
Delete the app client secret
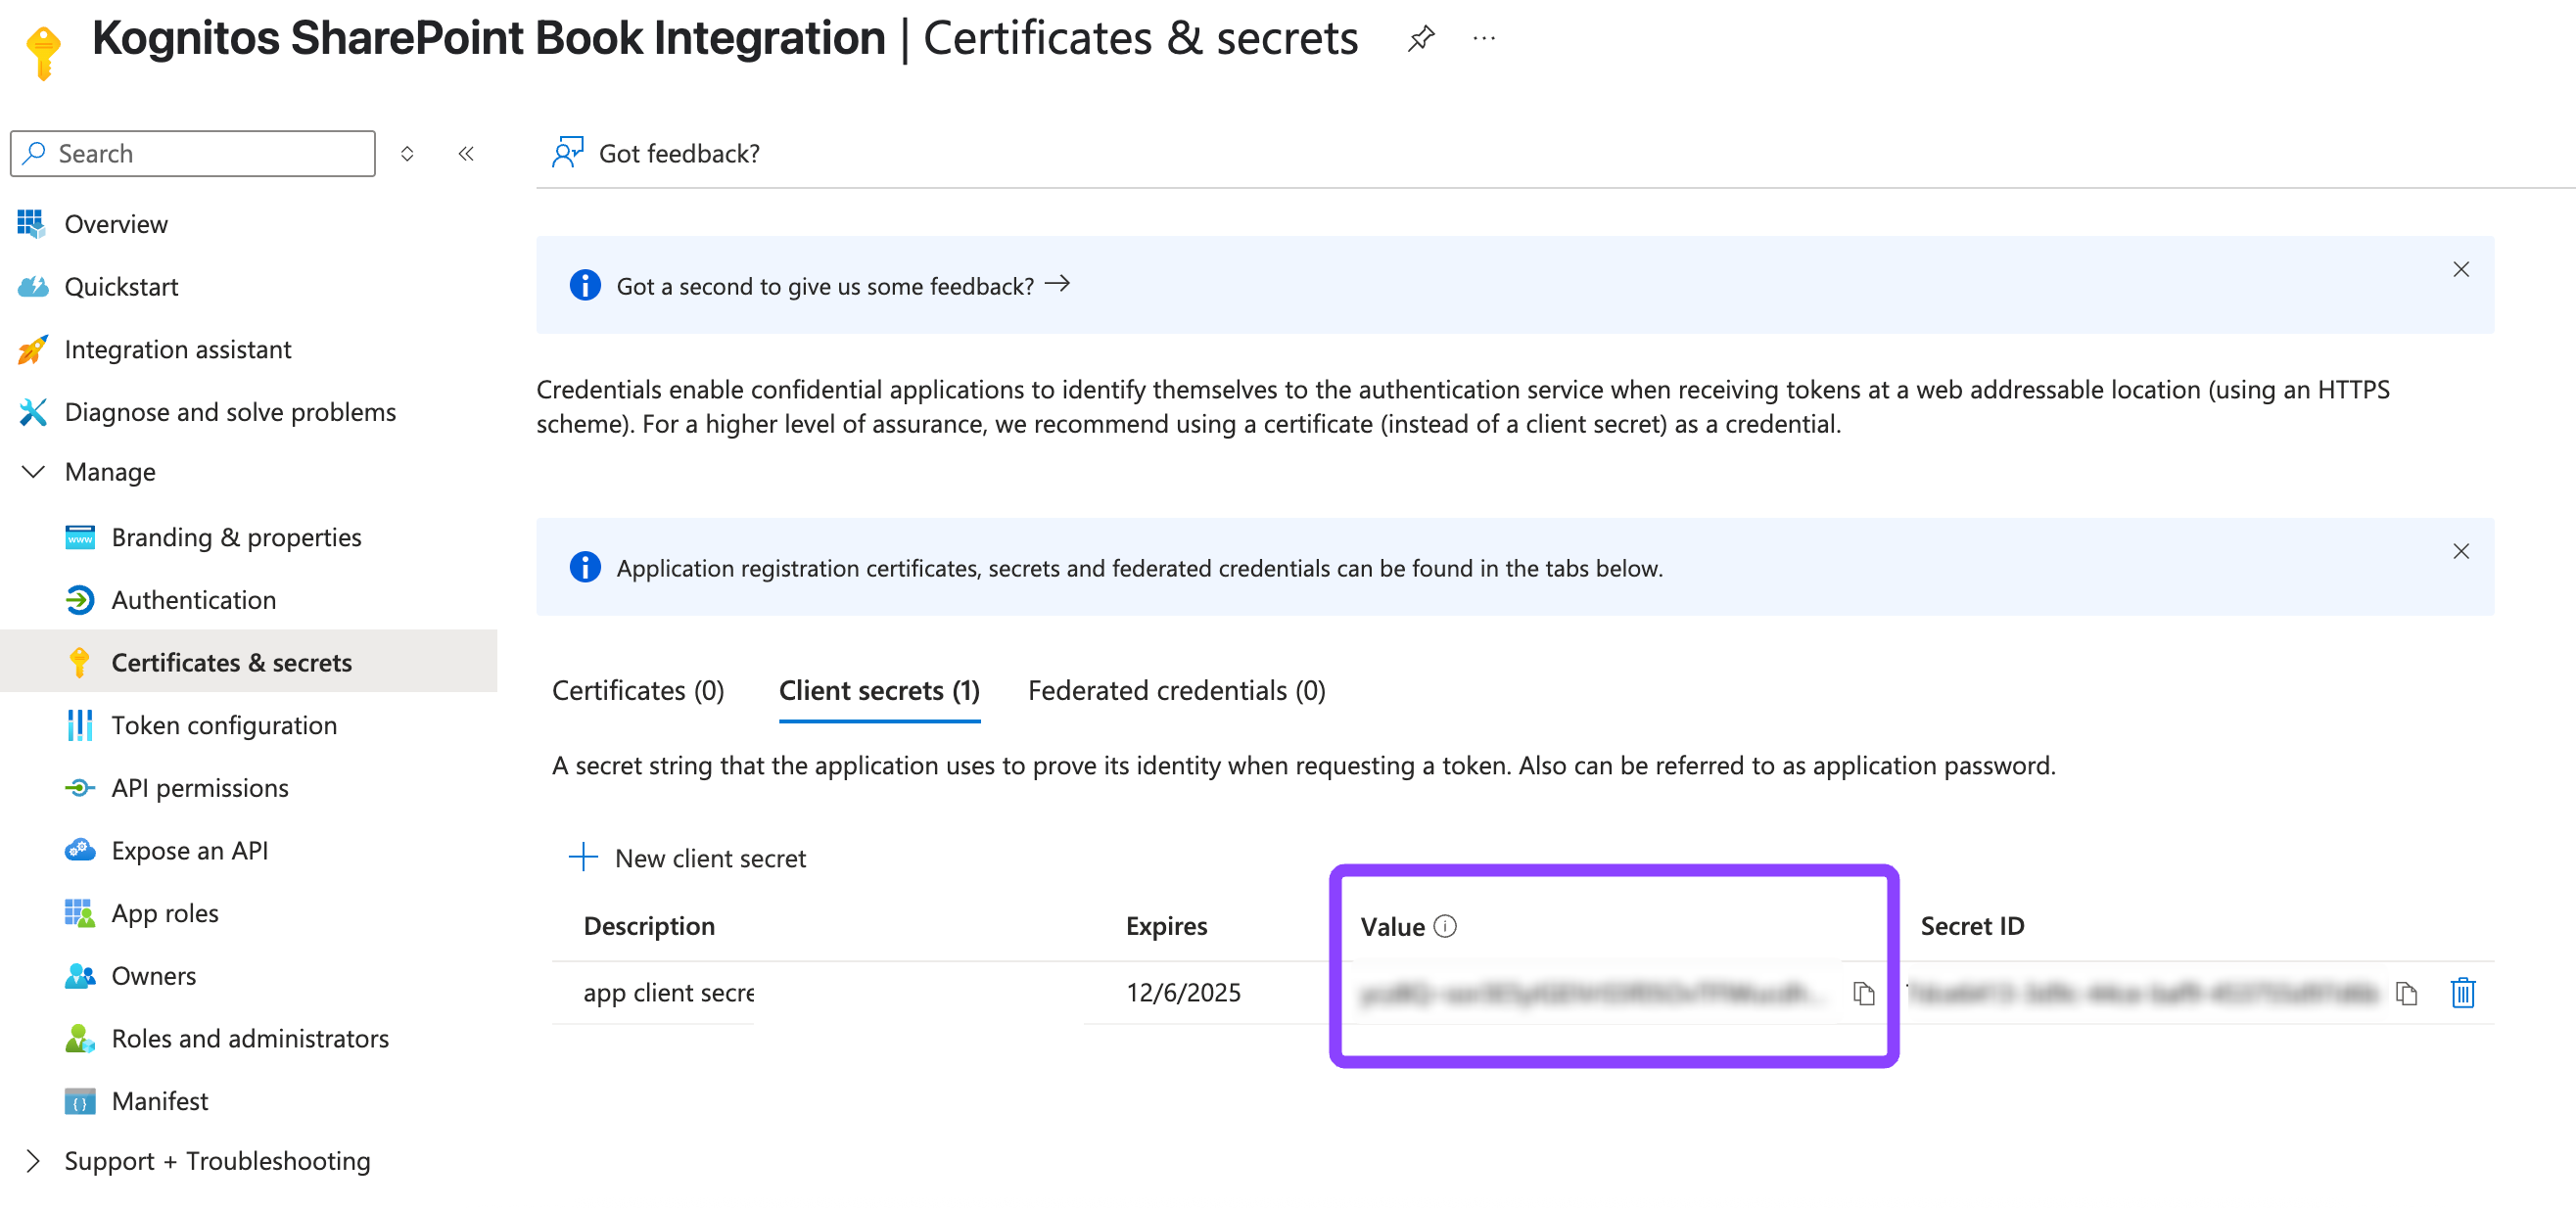click(2462, 992)
